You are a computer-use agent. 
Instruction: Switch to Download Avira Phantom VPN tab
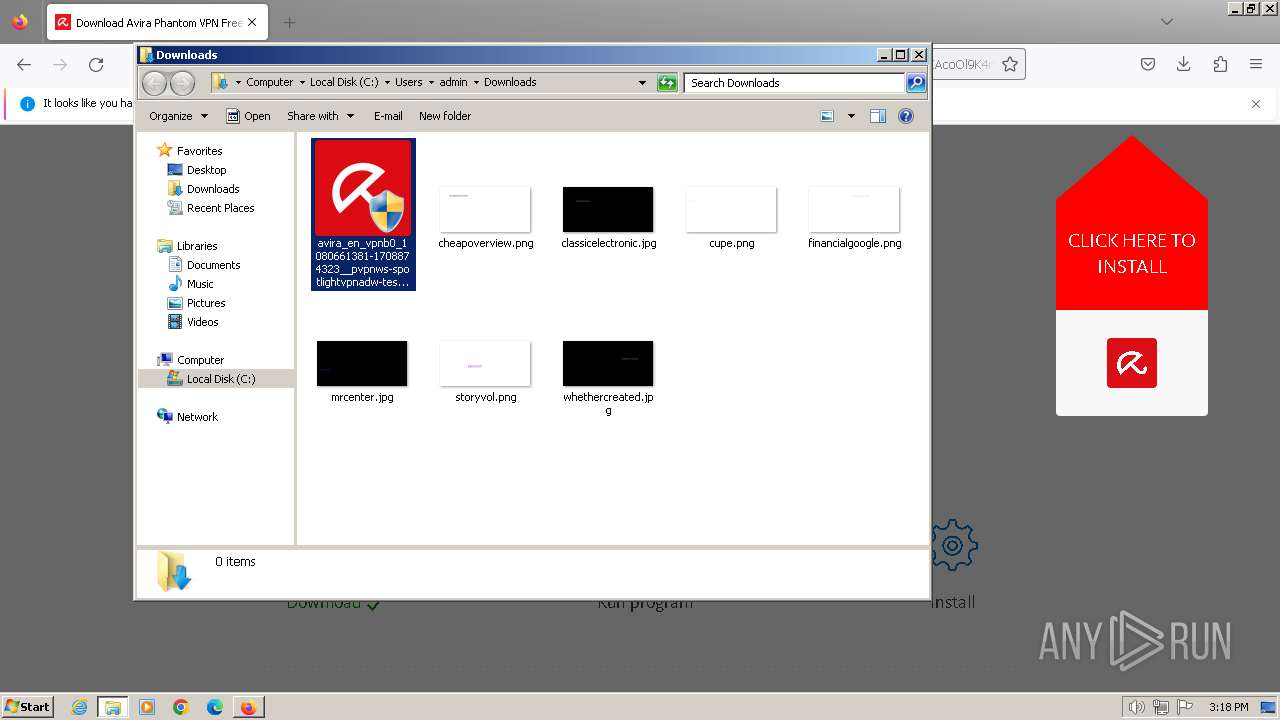158,22
